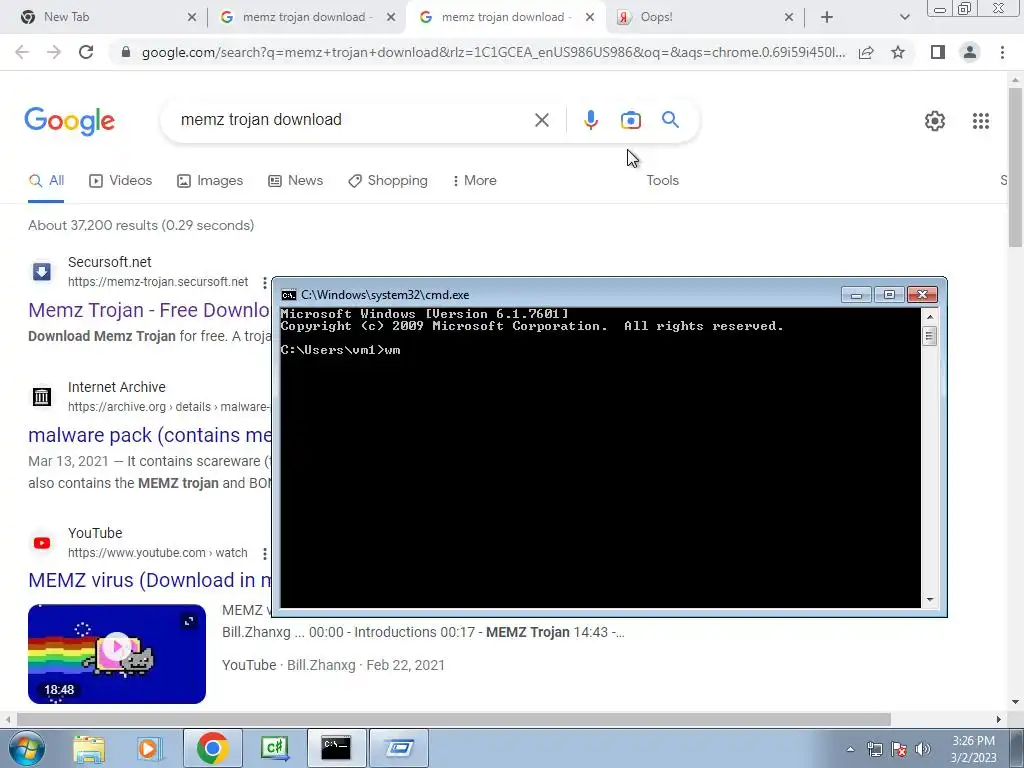Click the cmd window scroll up arrow
Viewport: 1024px width, 768px height.
coord(930,317)
